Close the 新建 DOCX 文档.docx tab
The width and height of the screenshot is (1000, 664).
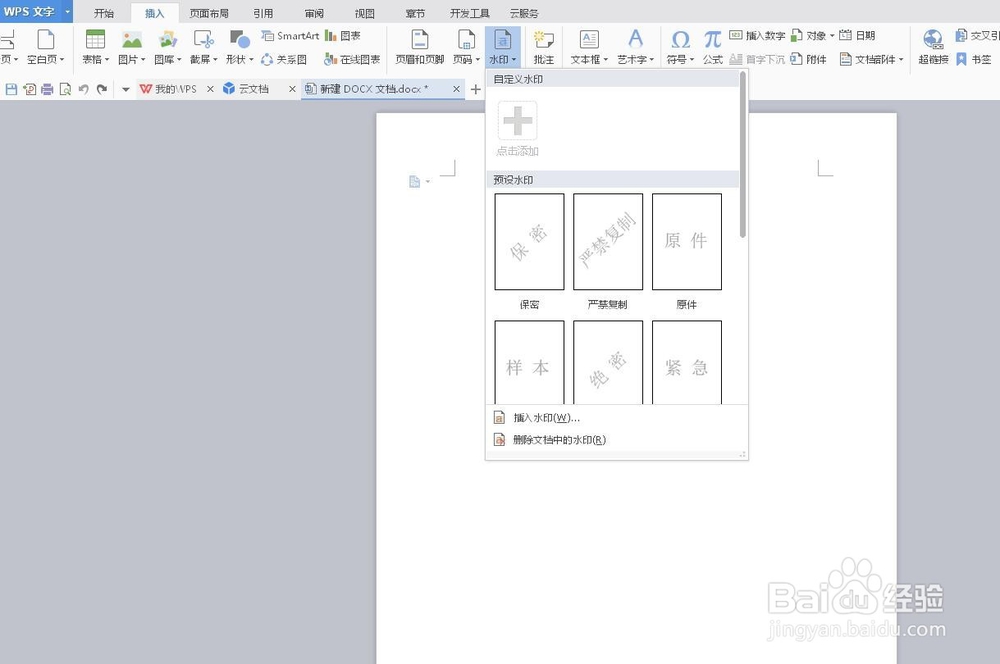(x=456, y=89)
